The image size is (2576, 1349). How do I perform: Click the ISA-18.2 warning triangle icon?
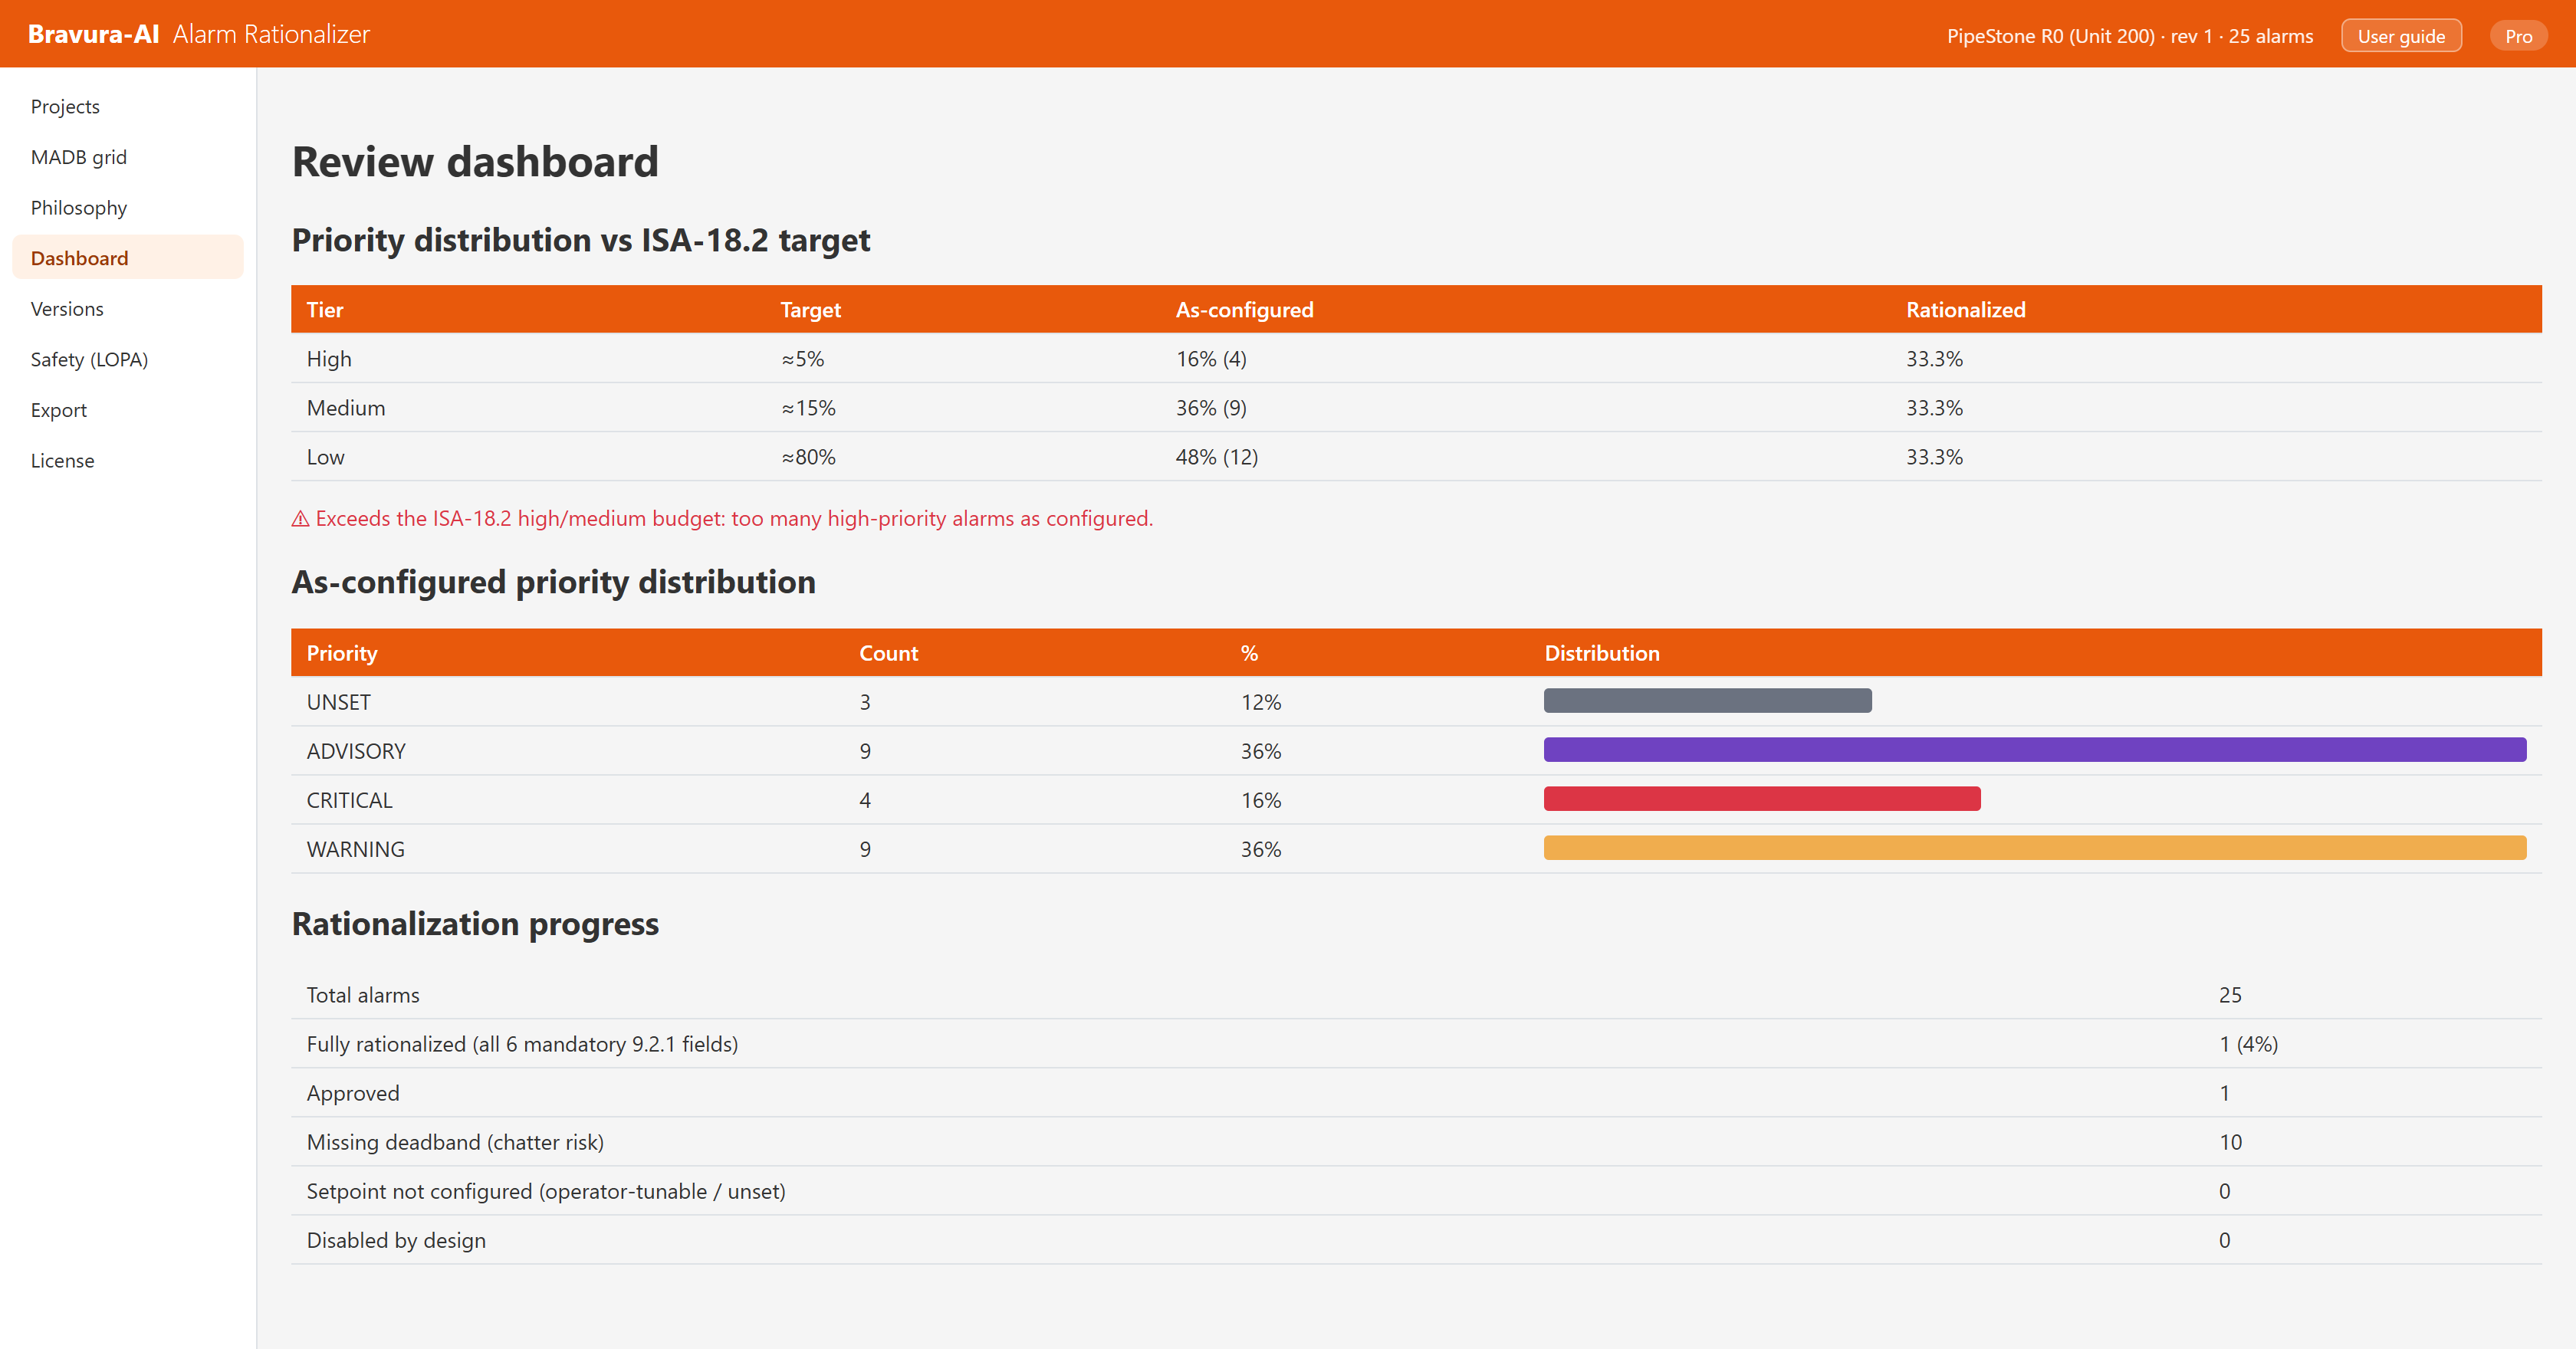tap(300, 518)
